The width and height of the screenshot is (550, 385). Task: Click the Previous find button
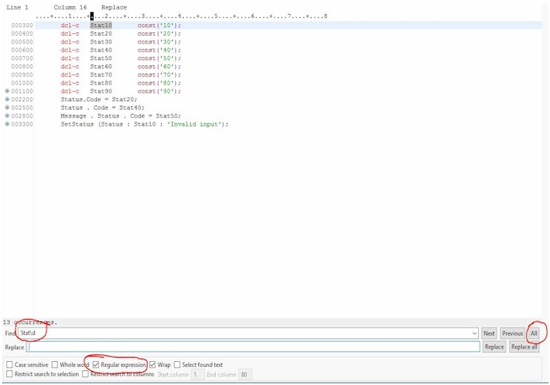pyautogui.click(x=512, y=333)
